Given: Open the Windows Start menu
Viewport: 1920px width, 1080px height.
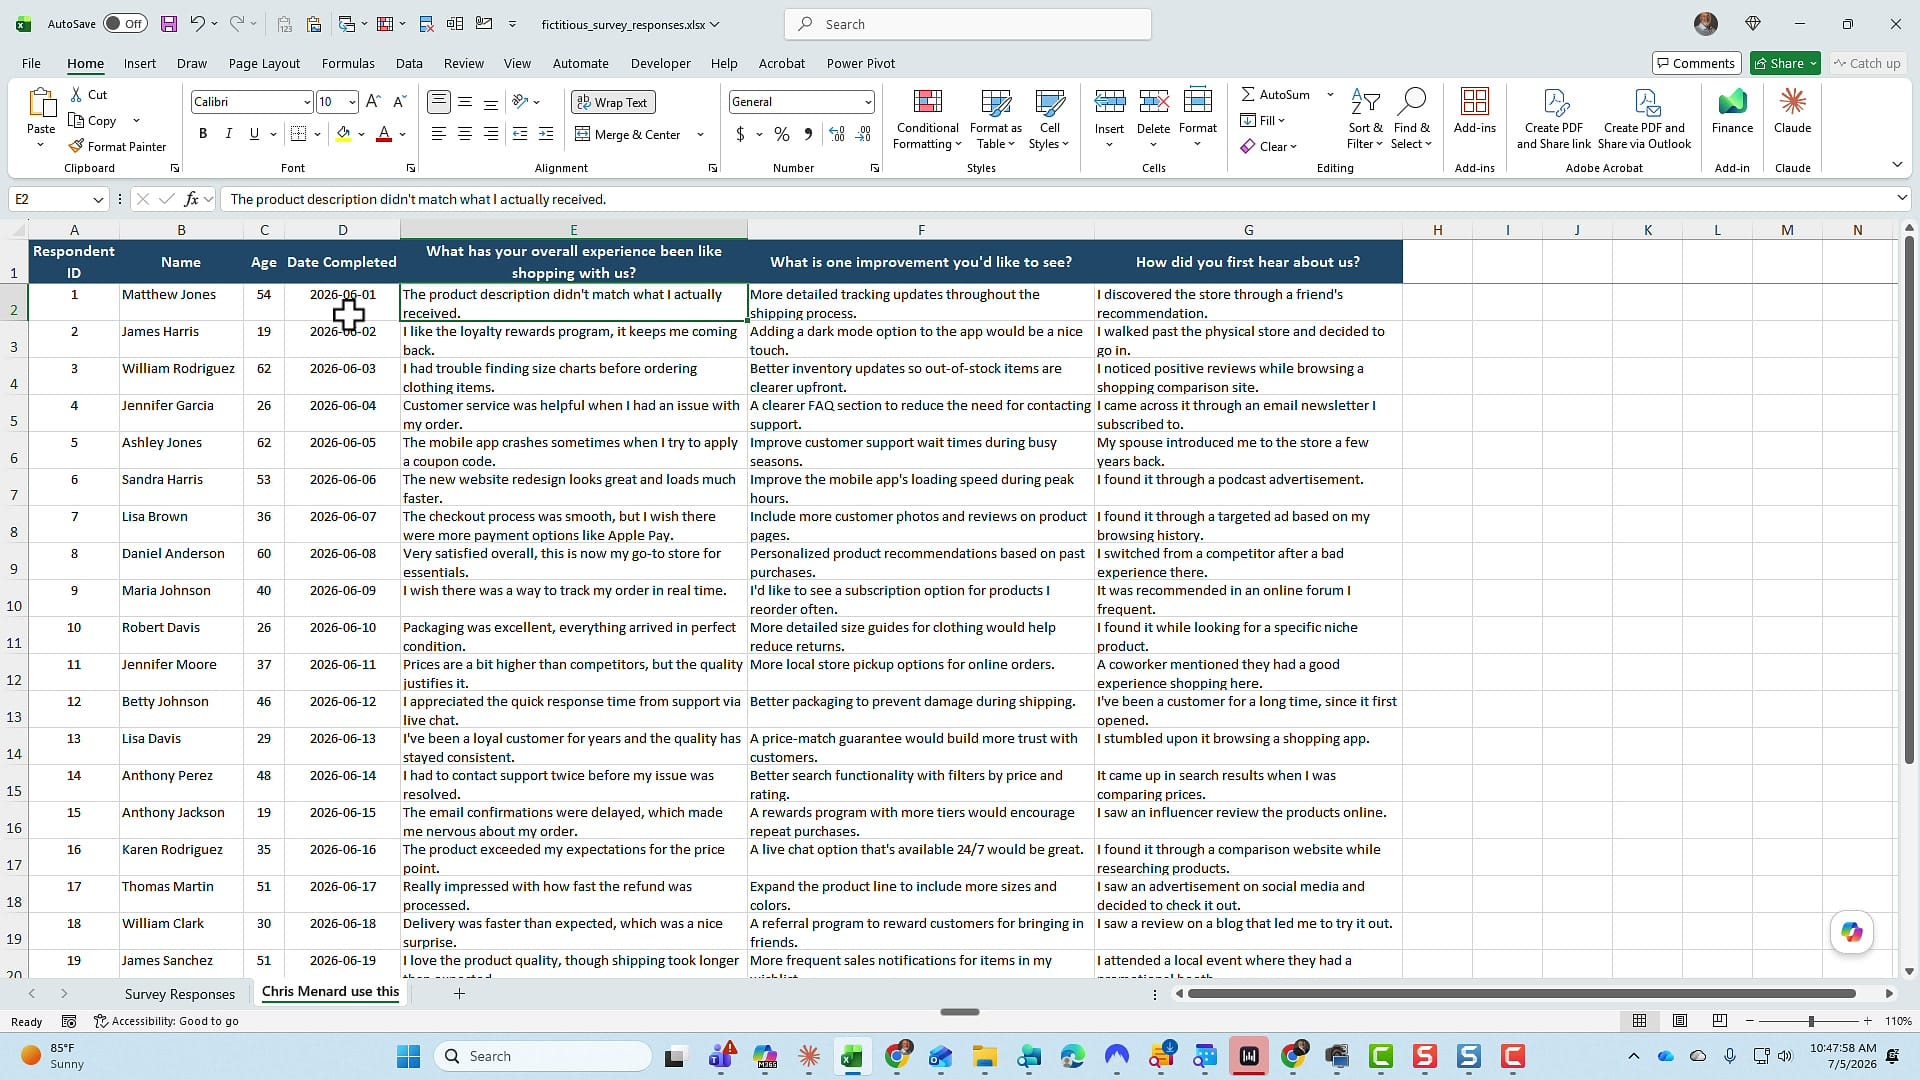Looking at the screenshot, I should (x=408, y=1056).
